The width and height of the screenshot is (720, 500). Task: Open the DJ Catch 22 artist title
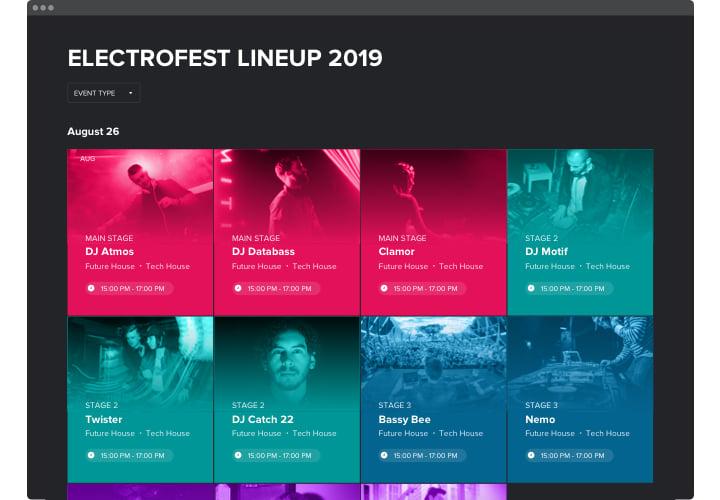point(263,419)
